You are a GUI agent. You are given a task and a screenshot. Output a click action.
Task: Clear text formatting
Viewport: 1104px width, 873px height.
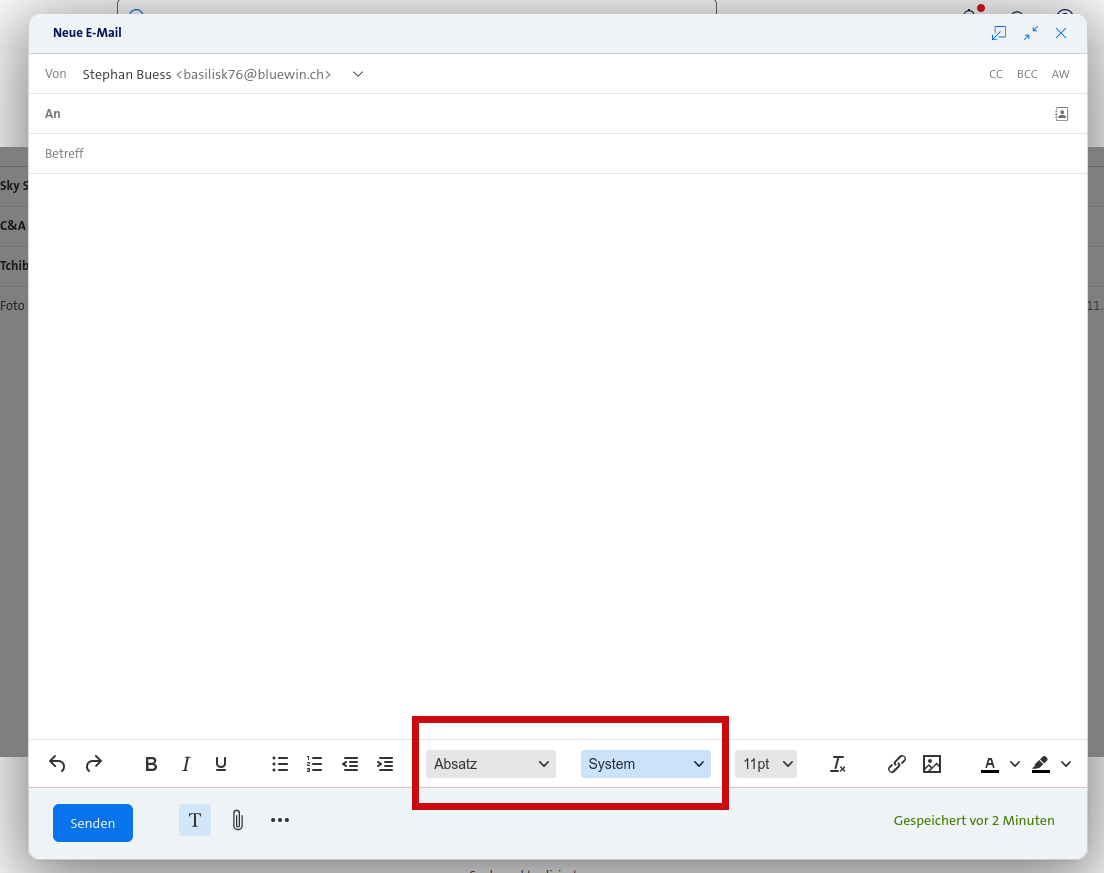tap(838, 764)
